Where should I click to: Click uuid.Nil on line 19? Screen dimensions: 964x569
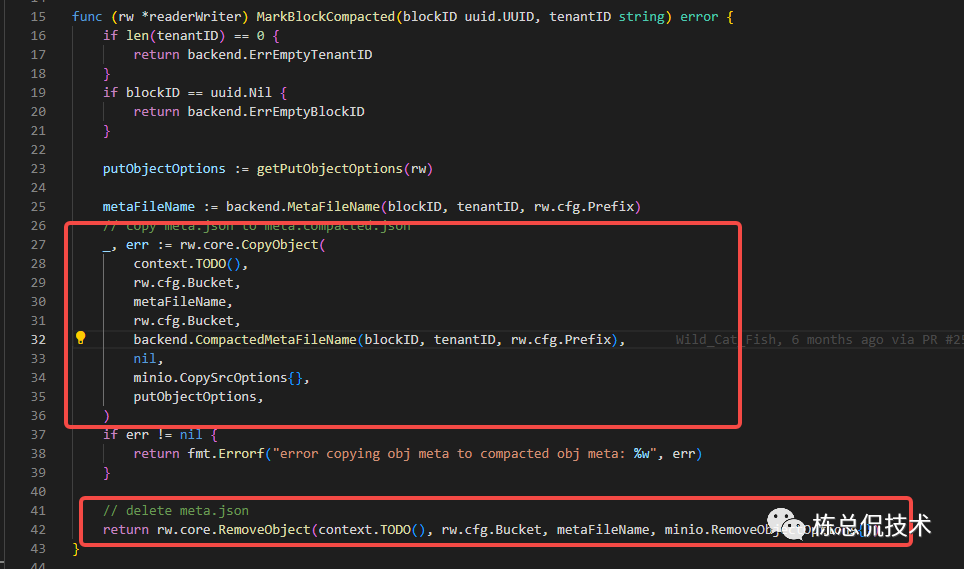pyautogui.click(x=241, y=93)
